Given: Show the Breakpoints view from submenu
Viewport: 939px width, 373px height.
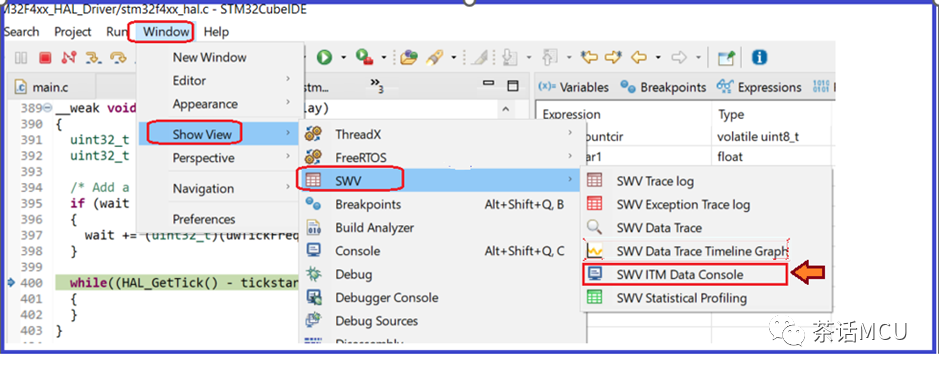Looking at the screenshot, I should pos(440,204).
